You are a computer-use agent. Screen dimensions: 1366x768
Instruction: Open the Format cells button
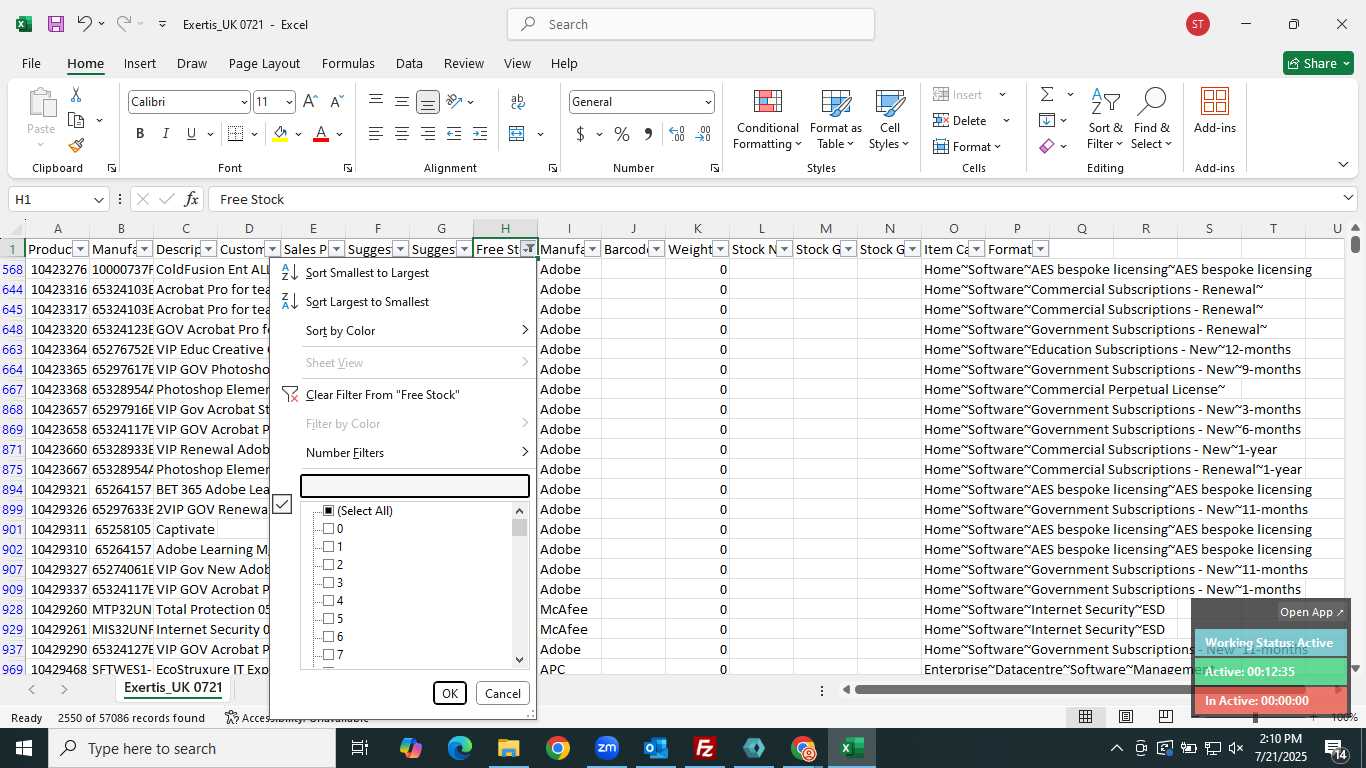click(x=966, y=147)
